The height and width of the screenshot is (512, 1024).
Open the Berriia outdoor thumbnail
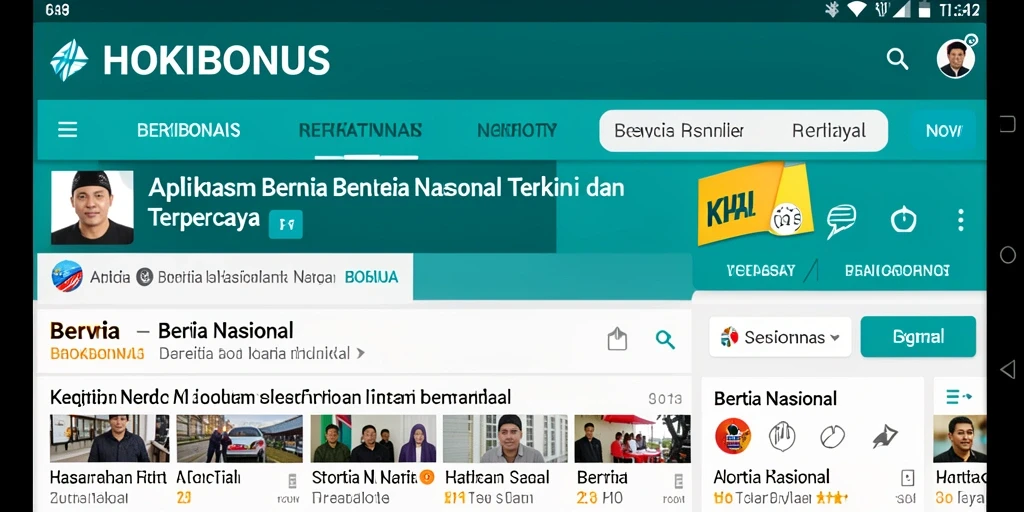(x=632, y=438)
